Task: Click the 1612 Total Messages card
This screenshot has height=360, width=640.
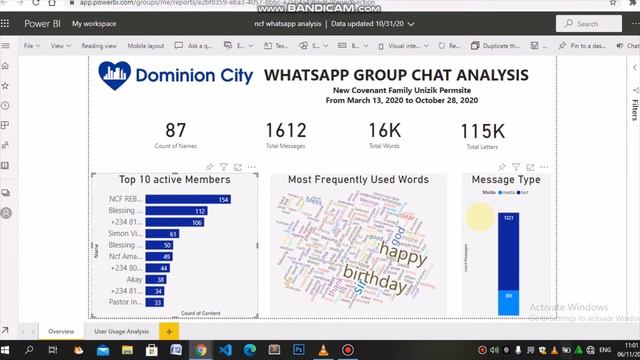Action: coord(286,136)
